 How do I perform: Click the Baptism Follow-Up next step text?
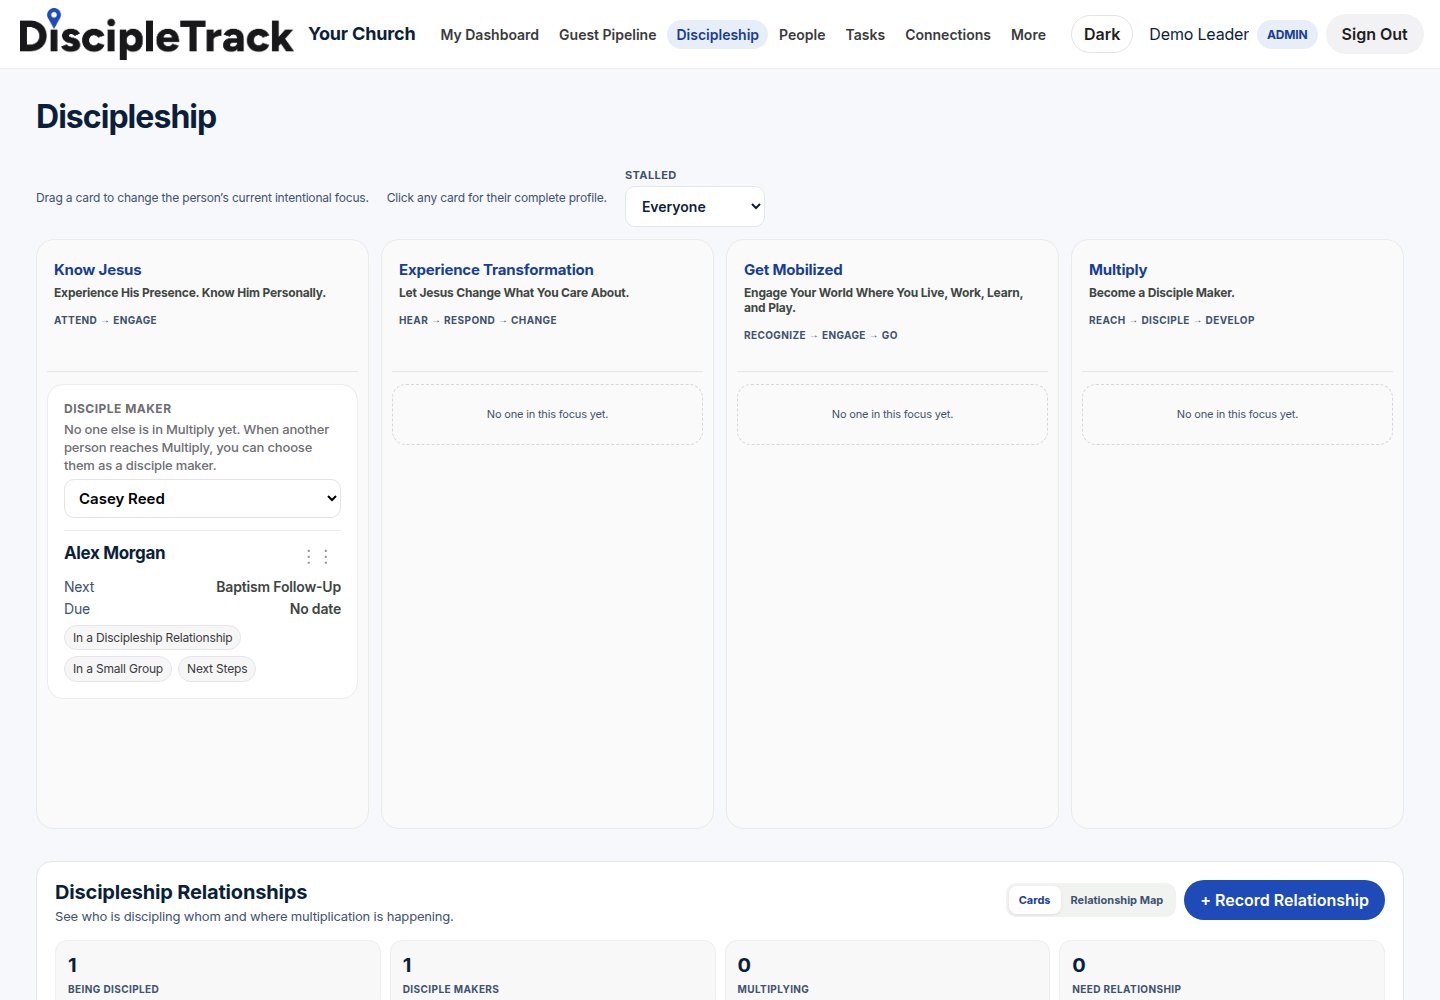[278, 587]
